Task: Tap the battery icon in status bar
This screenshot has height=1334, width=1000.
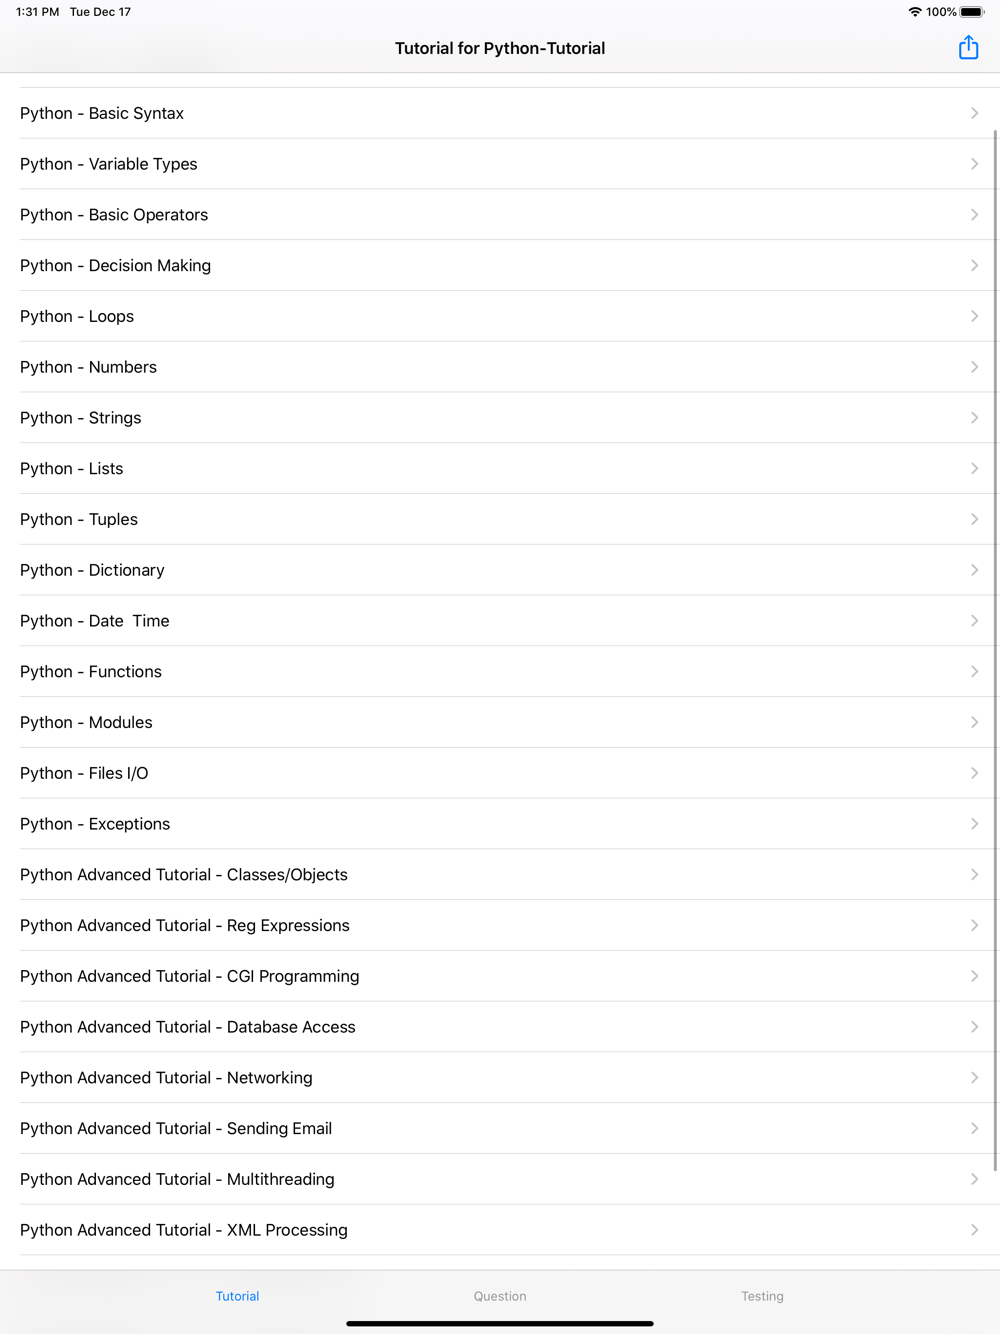Action: [972, 12]
